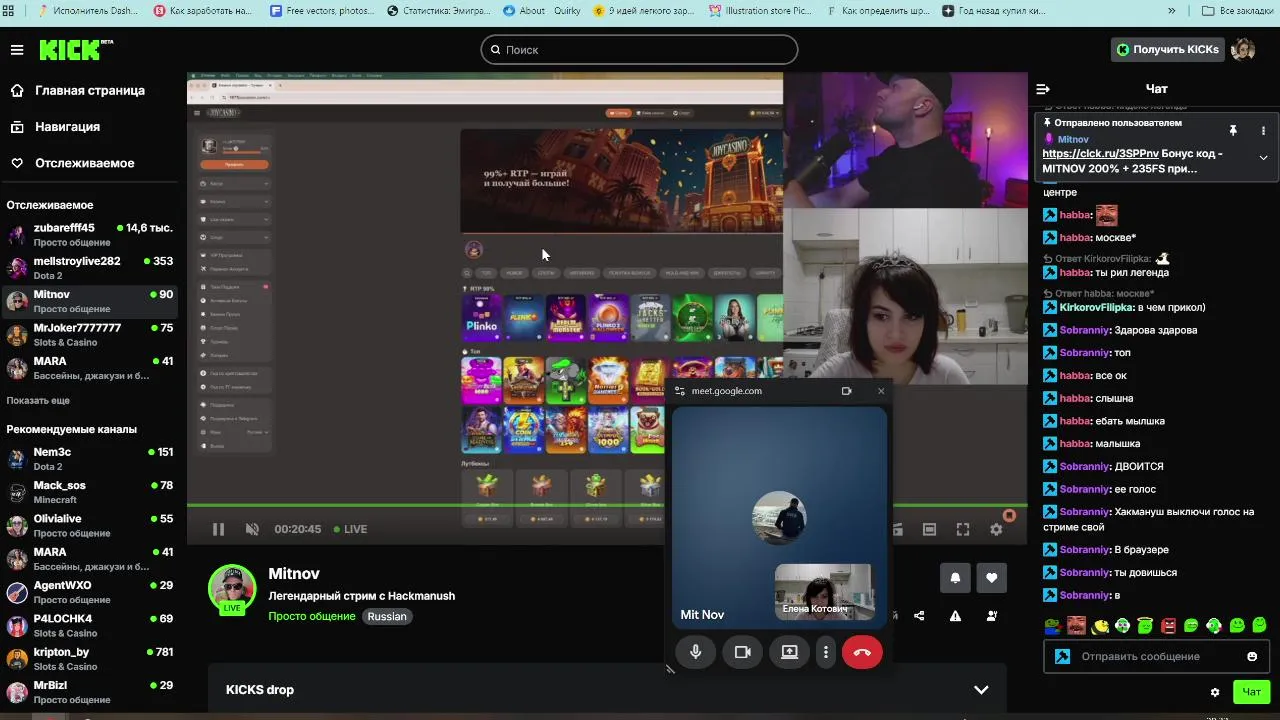Open Olivialive recommended channel
Viewport: 1280px width, 720px height.
pos(90,525)
